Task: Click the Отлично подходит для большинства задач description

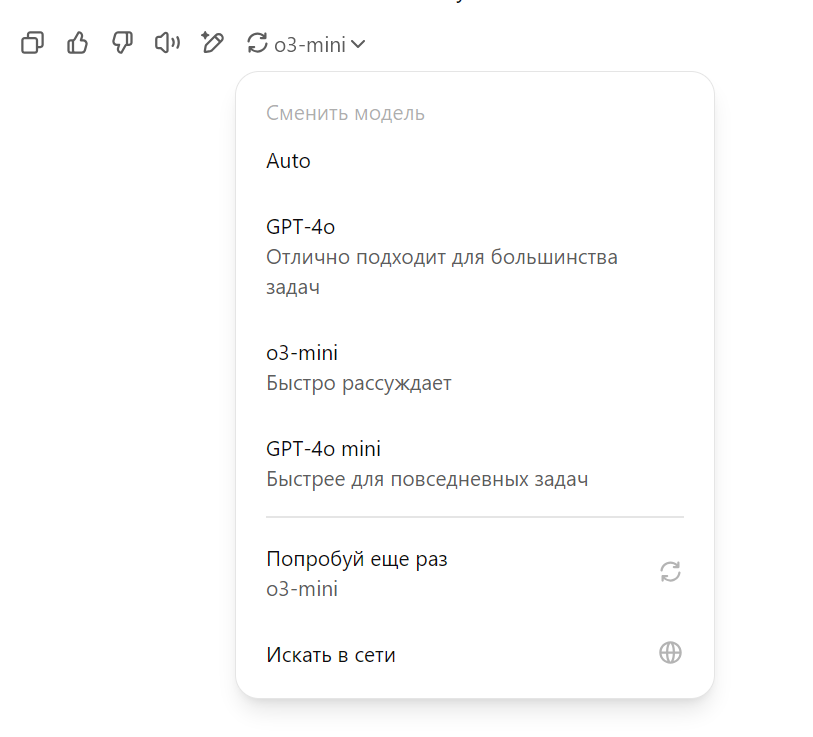Action: tap(442, 272)
